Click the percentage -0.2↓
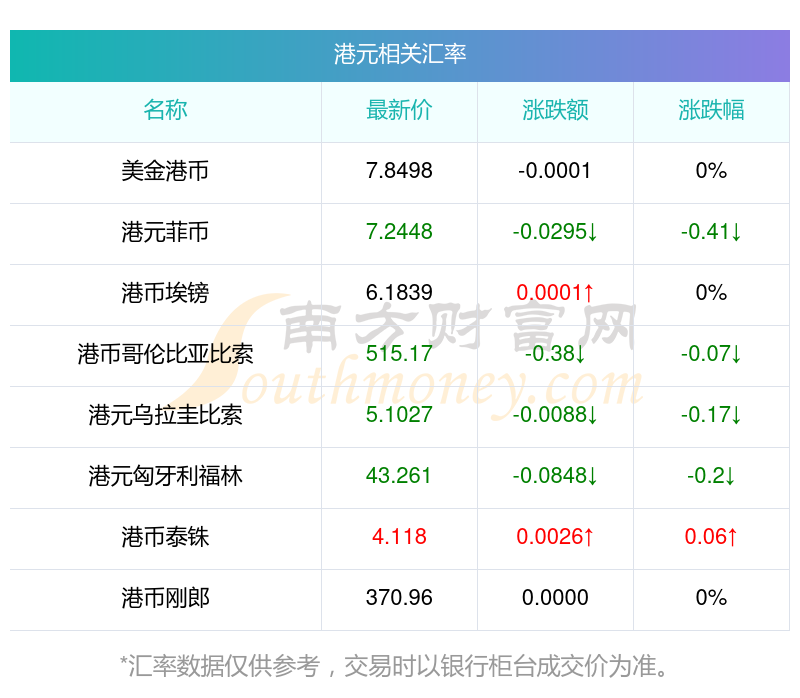This screenshot has width=800, height=698. [x=711, y=476]
